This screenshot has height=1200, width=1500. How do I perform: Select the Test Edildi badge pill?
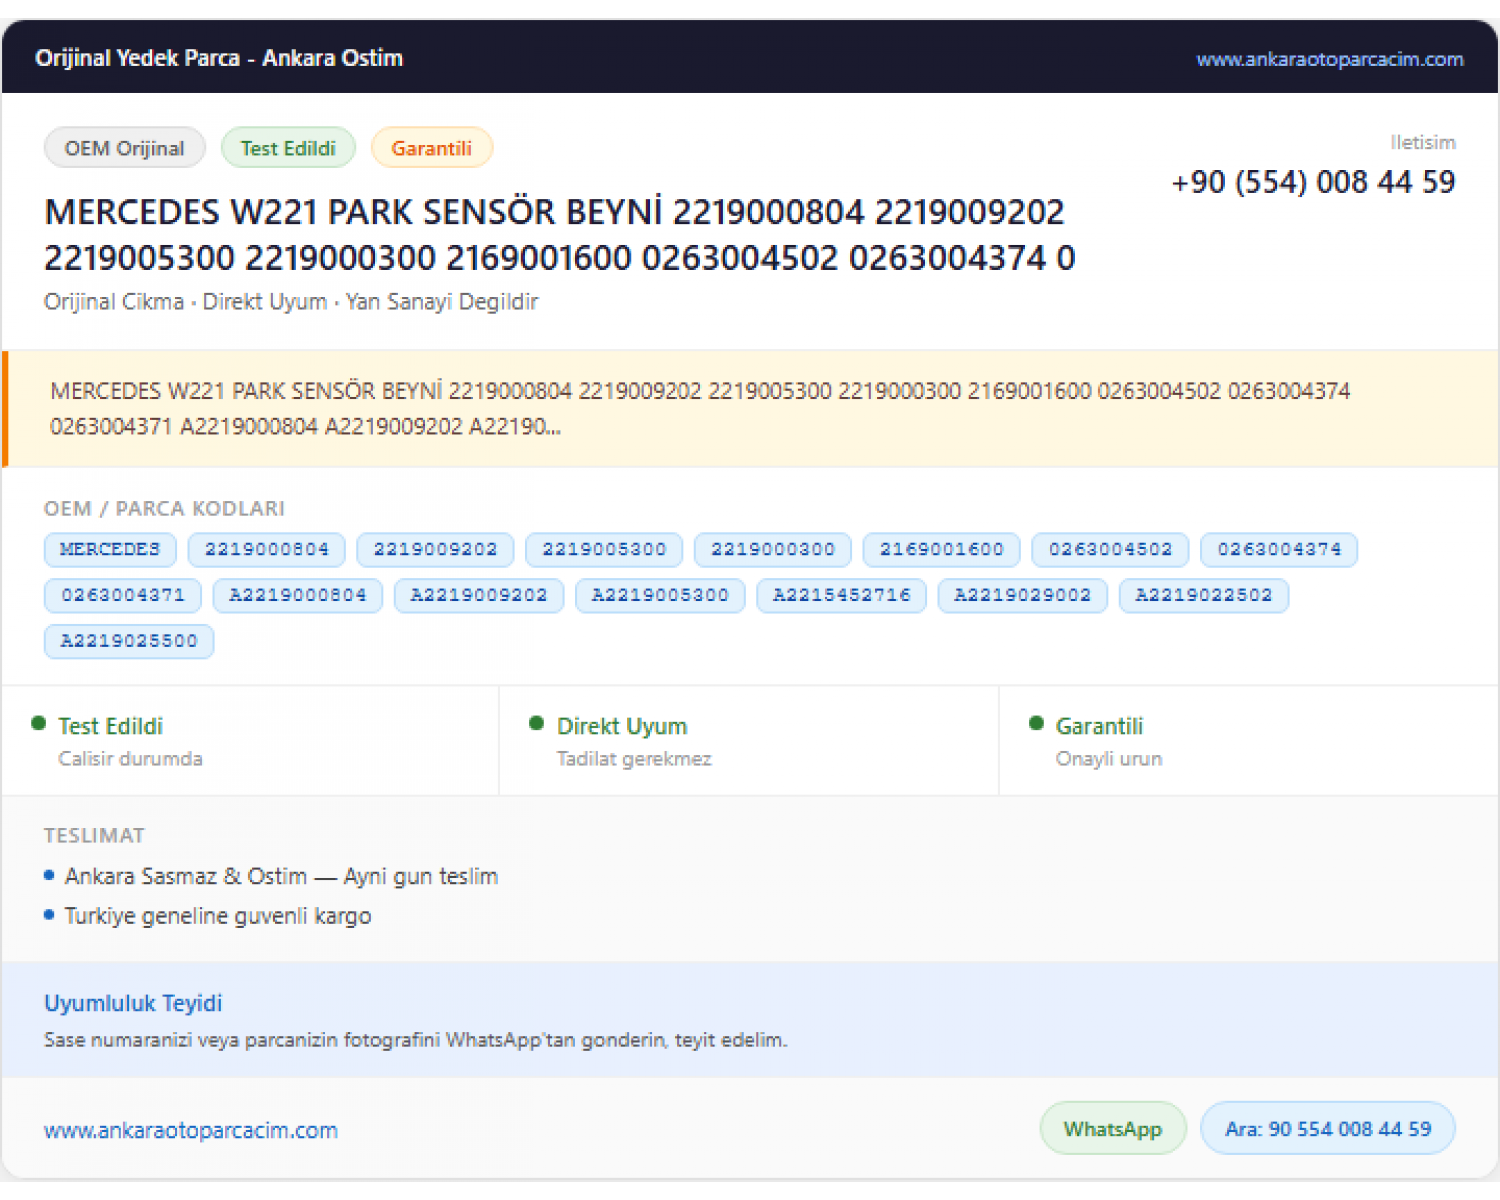(288, 148)
